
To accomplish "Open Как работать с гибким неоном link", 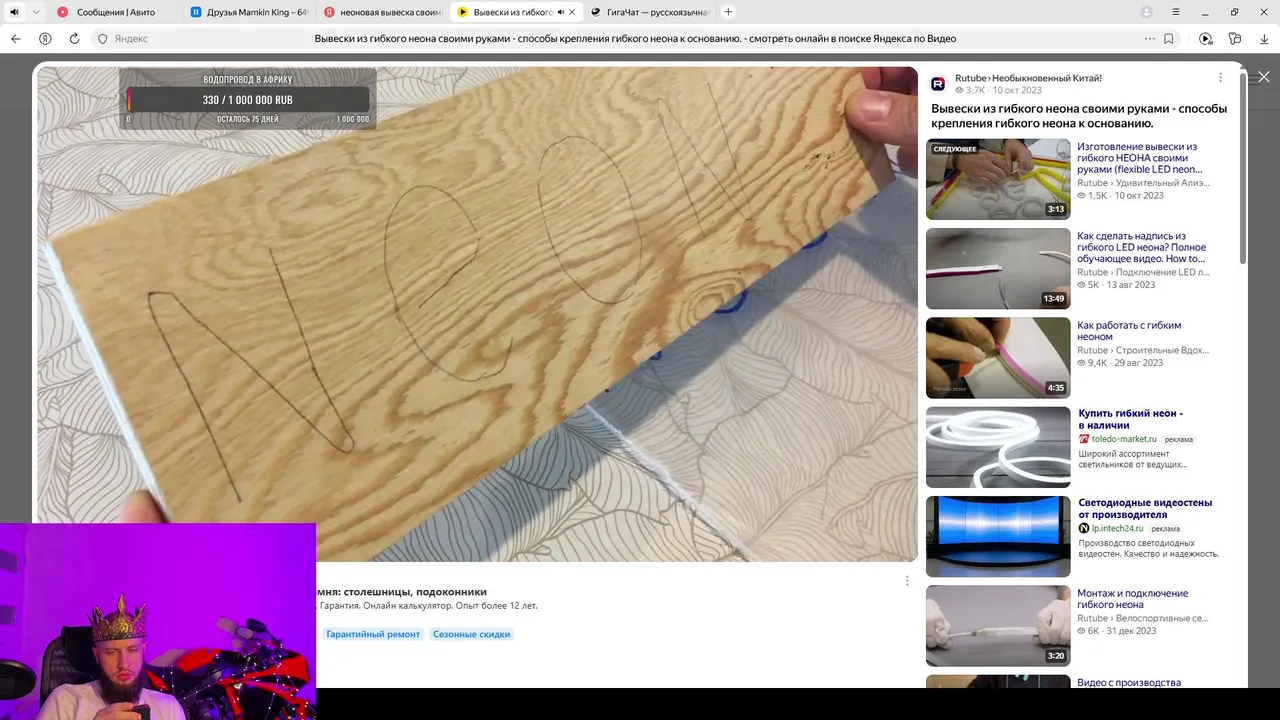I will coord(1129,331).
